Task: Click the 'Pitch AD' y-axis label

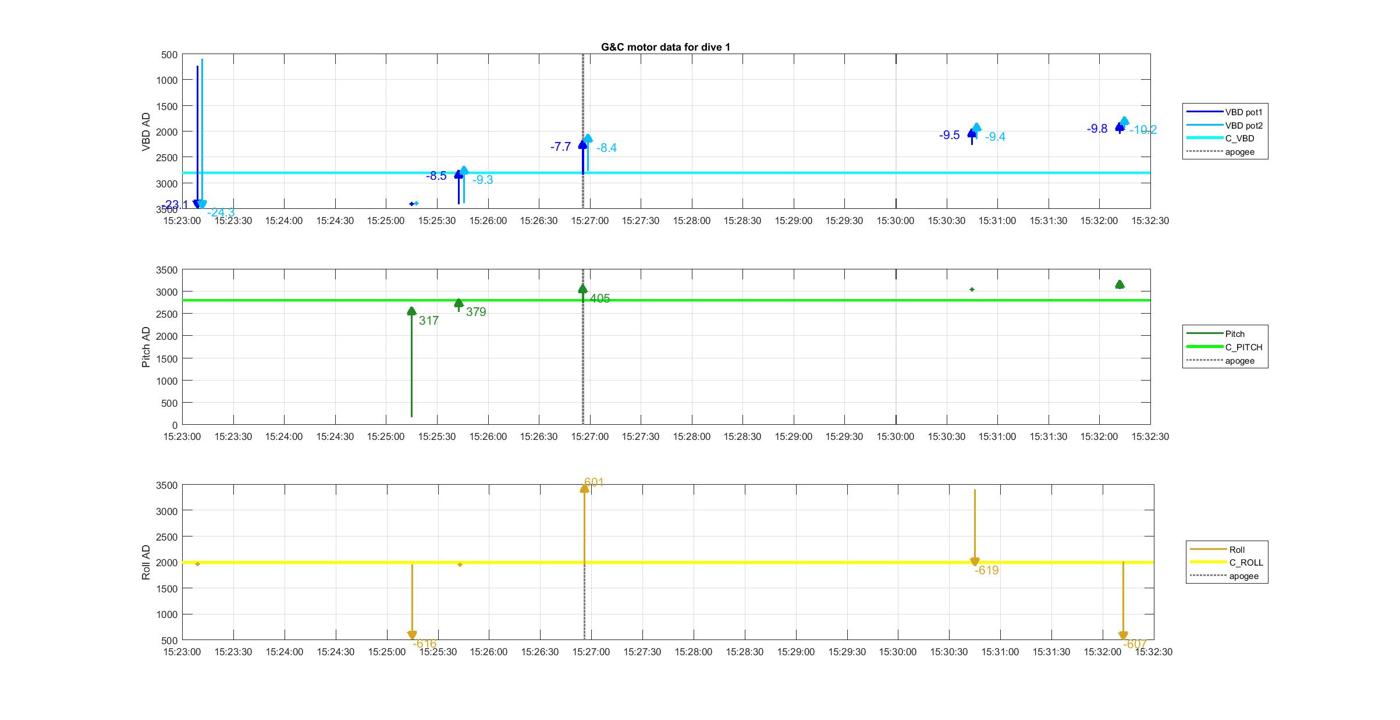Action: (146, 347)
